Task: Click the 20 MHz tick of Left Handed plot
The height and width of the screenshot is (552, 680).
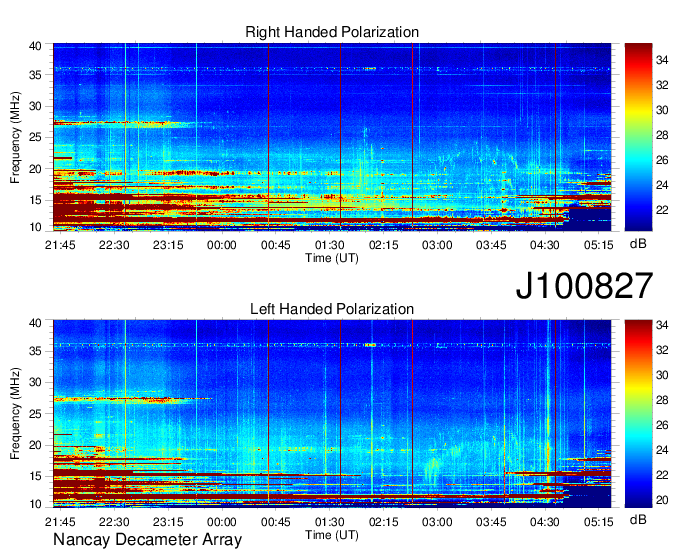Action: [35, 445]
